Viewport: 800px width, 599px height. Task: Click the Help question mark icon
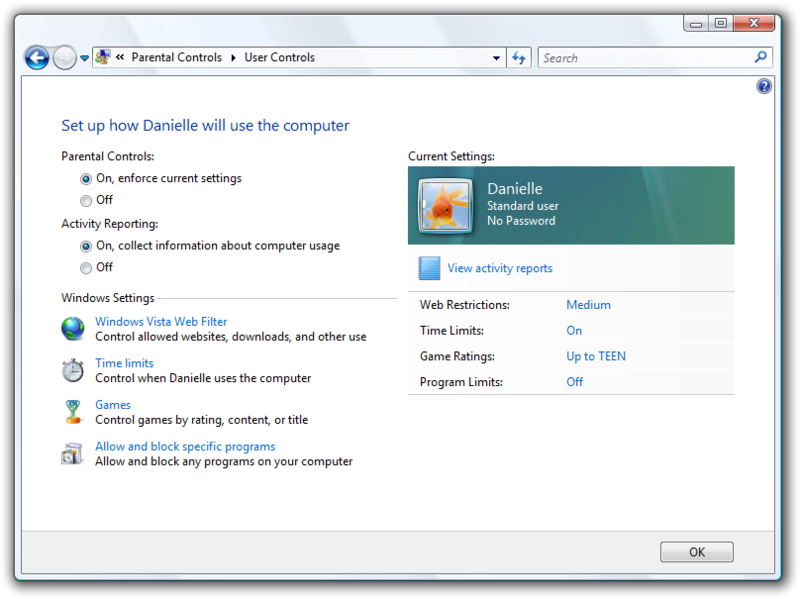pos(764,86)
